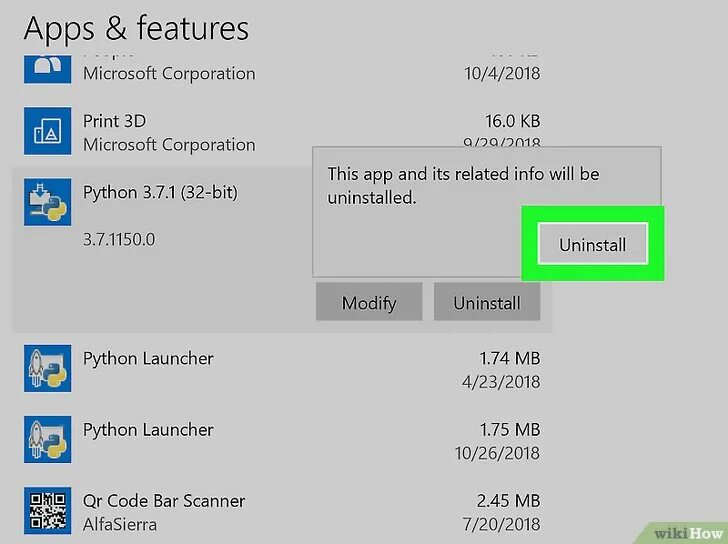728x544 pixels.
Task: Click the Modify button for Python 3.7.1
Action: pyautogui.click(x=369, y=302)
